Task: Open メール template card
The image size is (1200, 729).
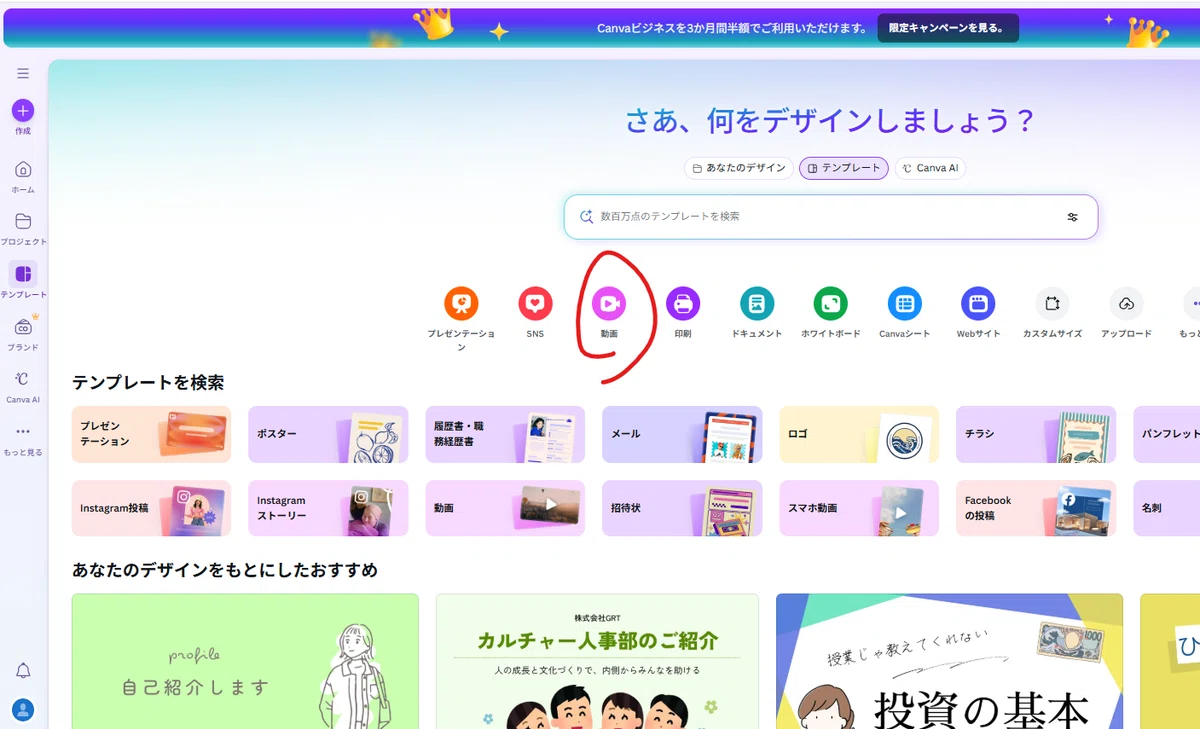Action: pyautogui.click(x=682, y=434)
